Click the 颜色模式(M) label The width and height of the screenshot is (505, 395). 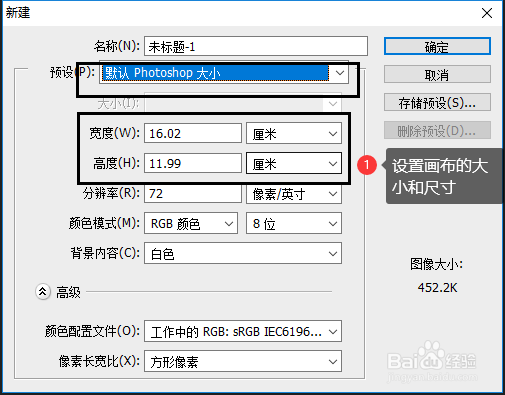coord(104,223)
